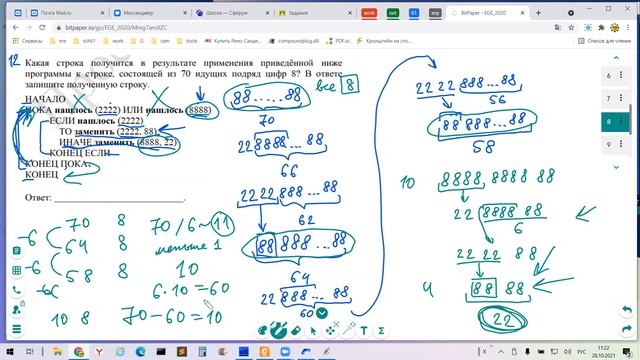Select the text T tool
The width and height of the screenshot is (640, 360).
pyautogui.click(x=364, y=331)
